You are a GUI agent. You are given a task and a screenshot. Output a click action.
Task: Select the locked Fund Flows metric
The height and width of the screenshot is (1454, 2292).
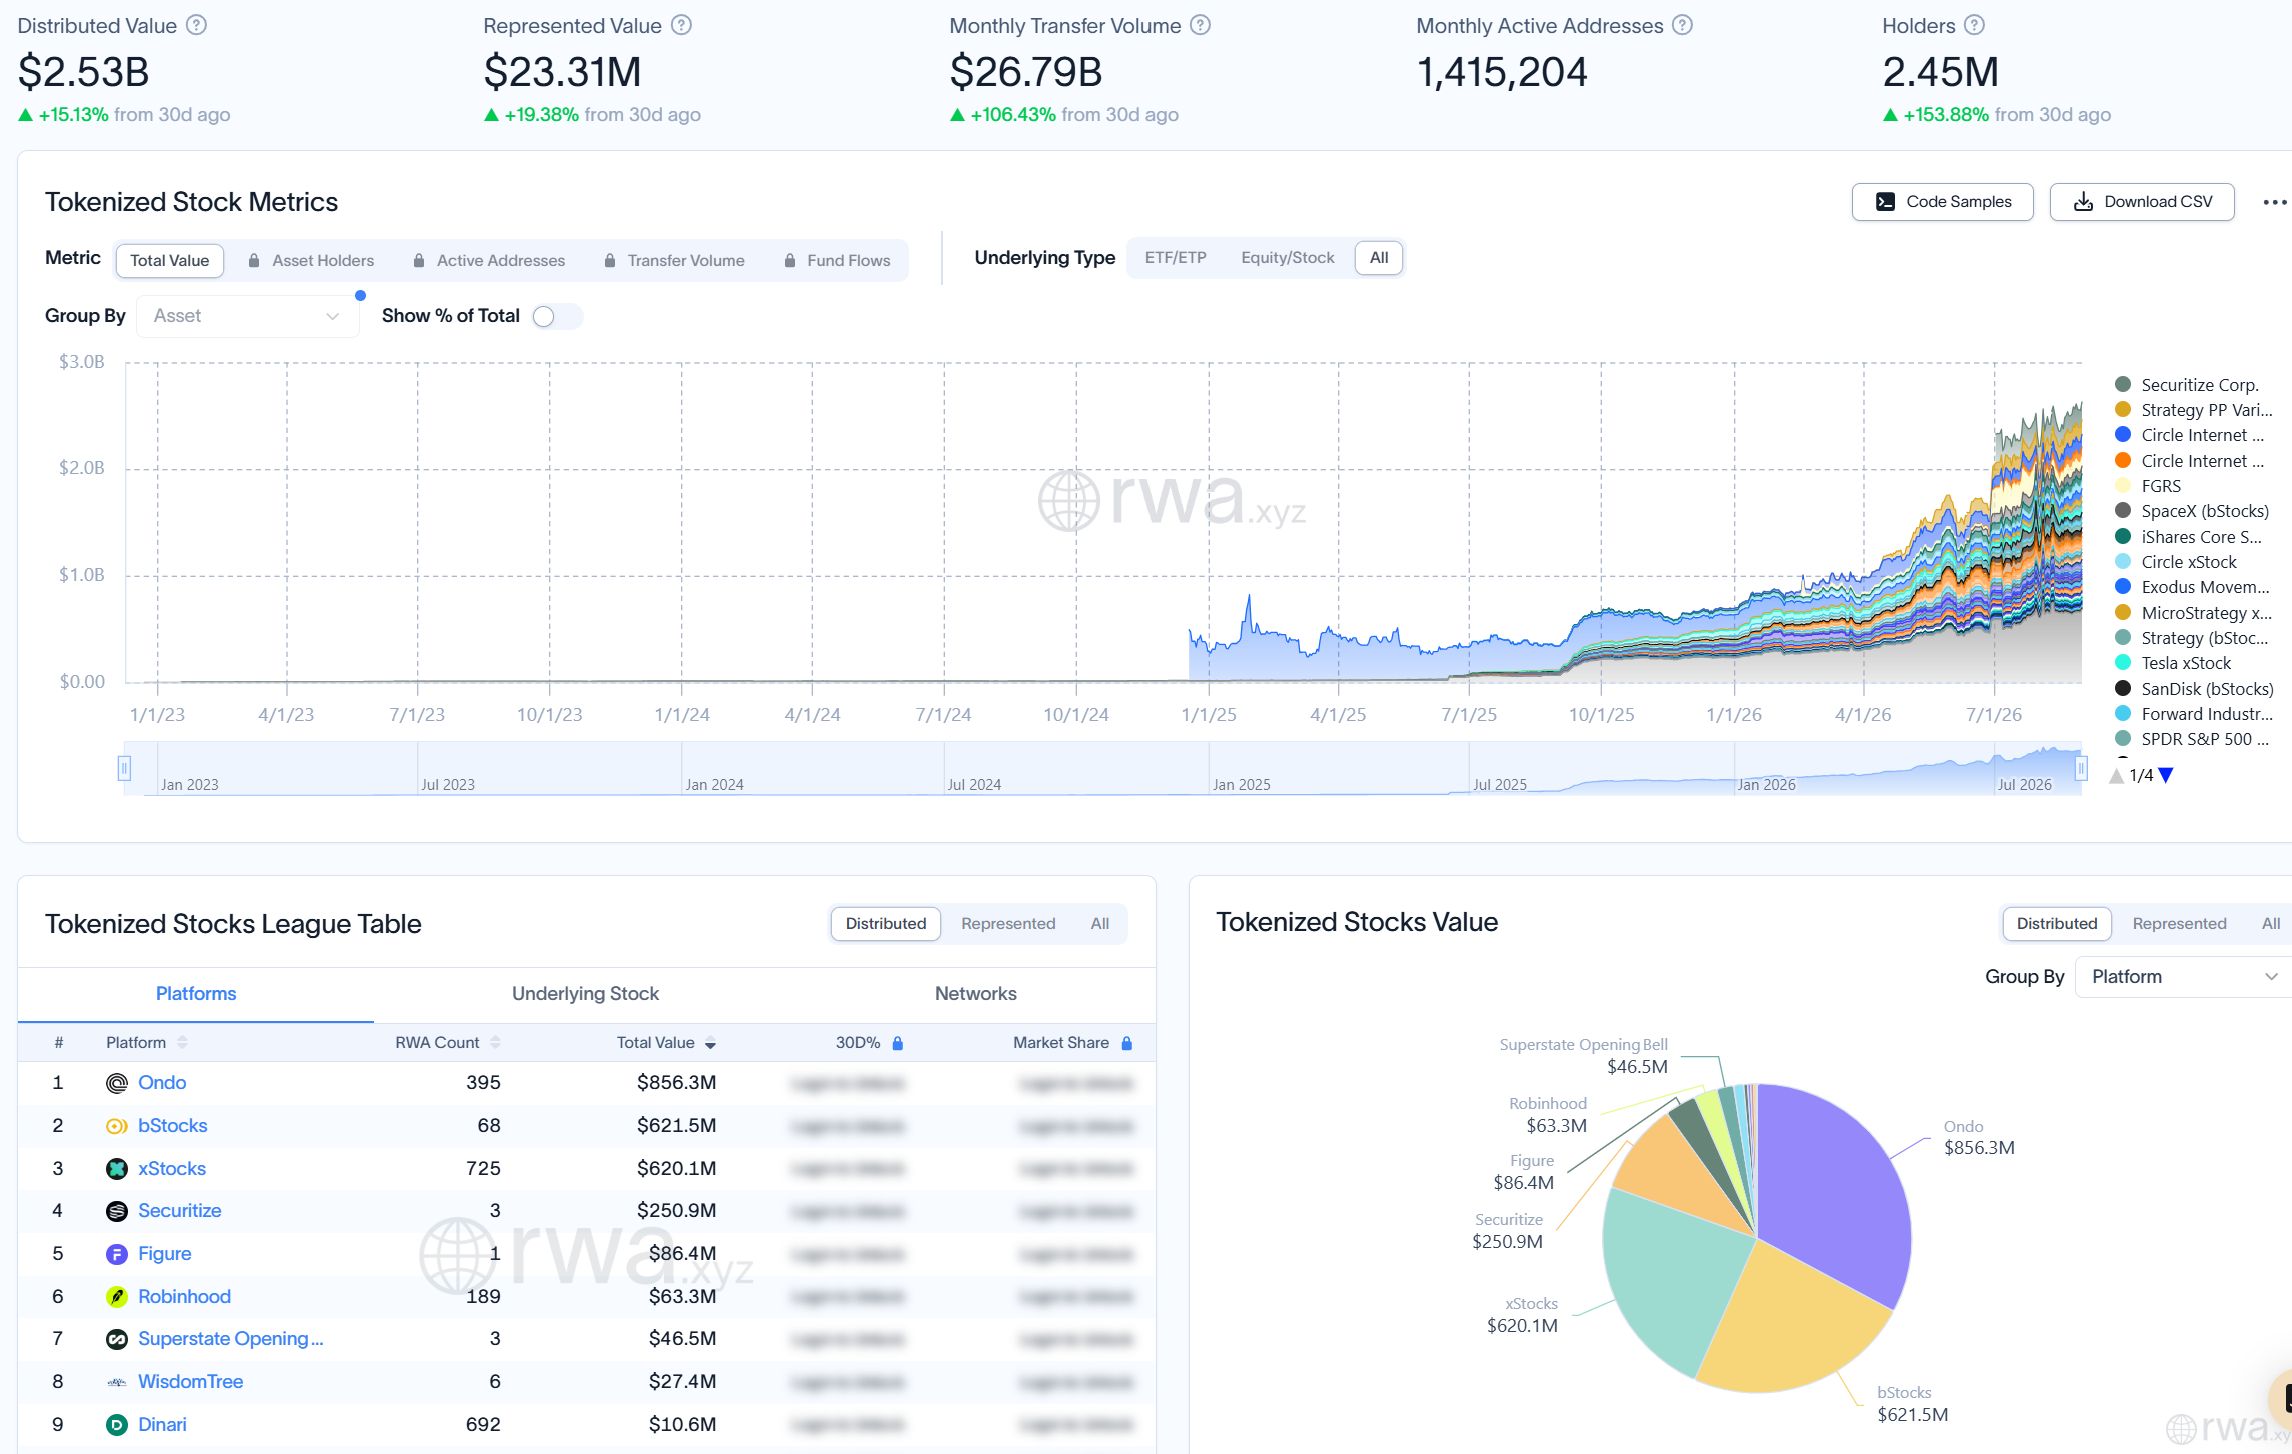837,261
